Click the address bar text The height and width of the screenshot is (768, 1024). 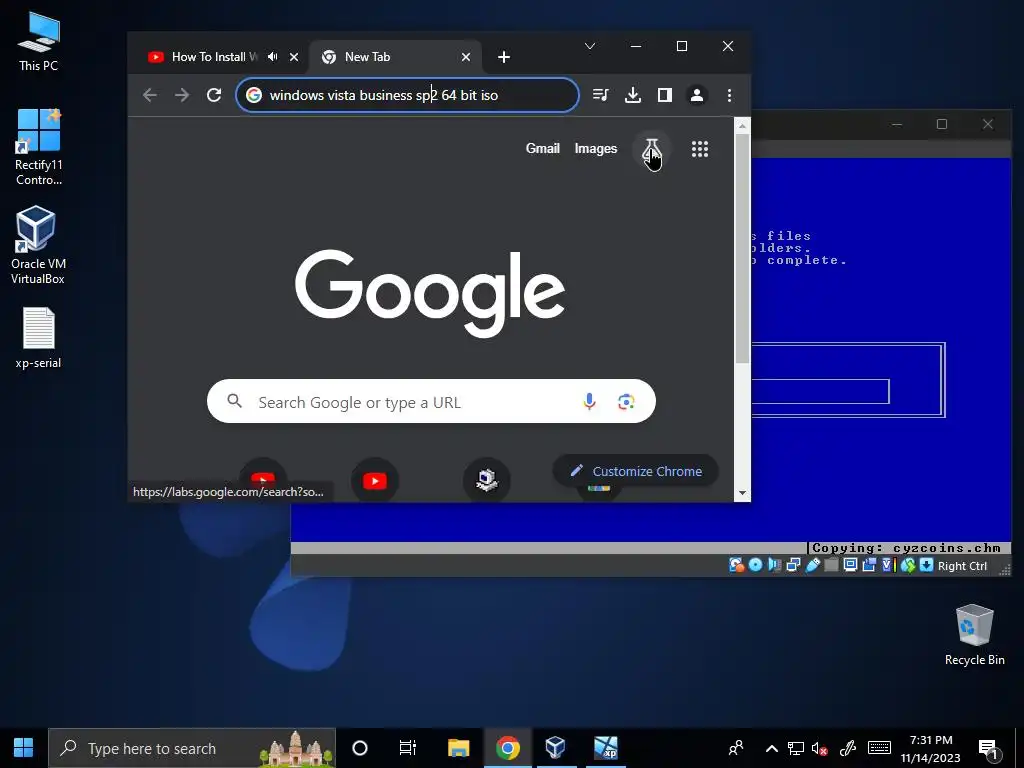[x=384, y=95]
